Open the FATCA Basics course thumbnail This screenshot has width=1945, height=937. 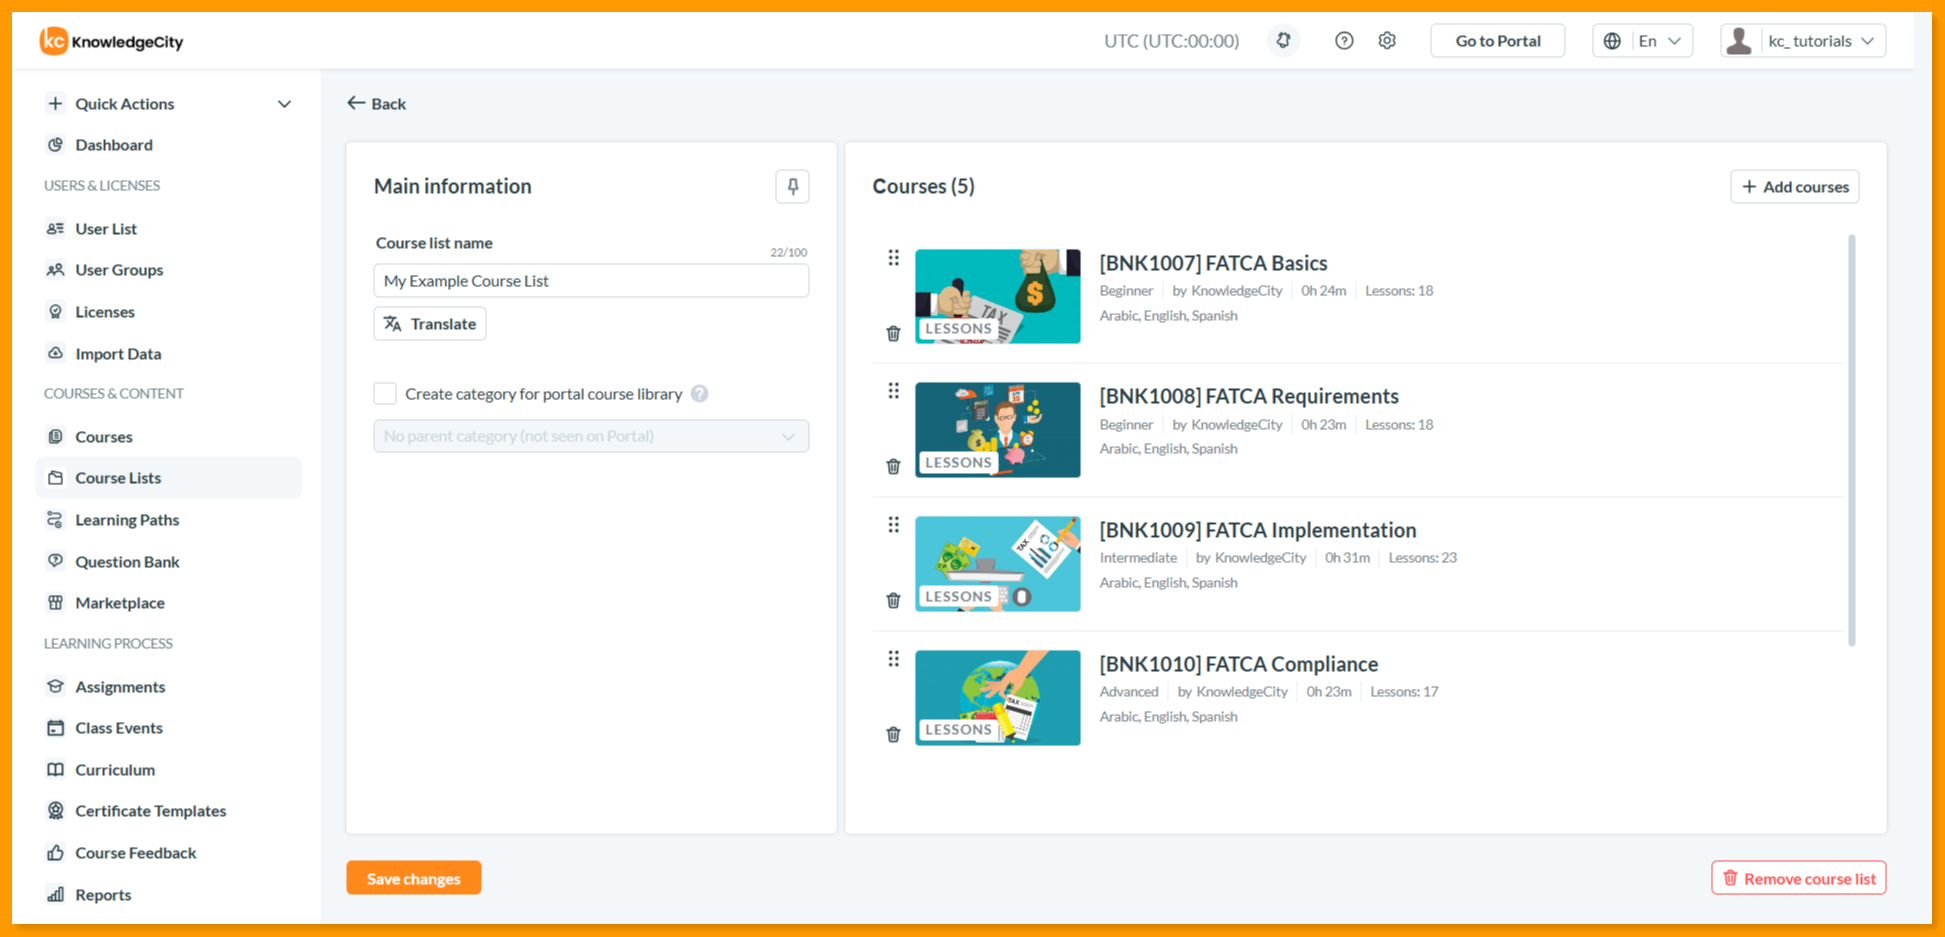tap(997, 296)
